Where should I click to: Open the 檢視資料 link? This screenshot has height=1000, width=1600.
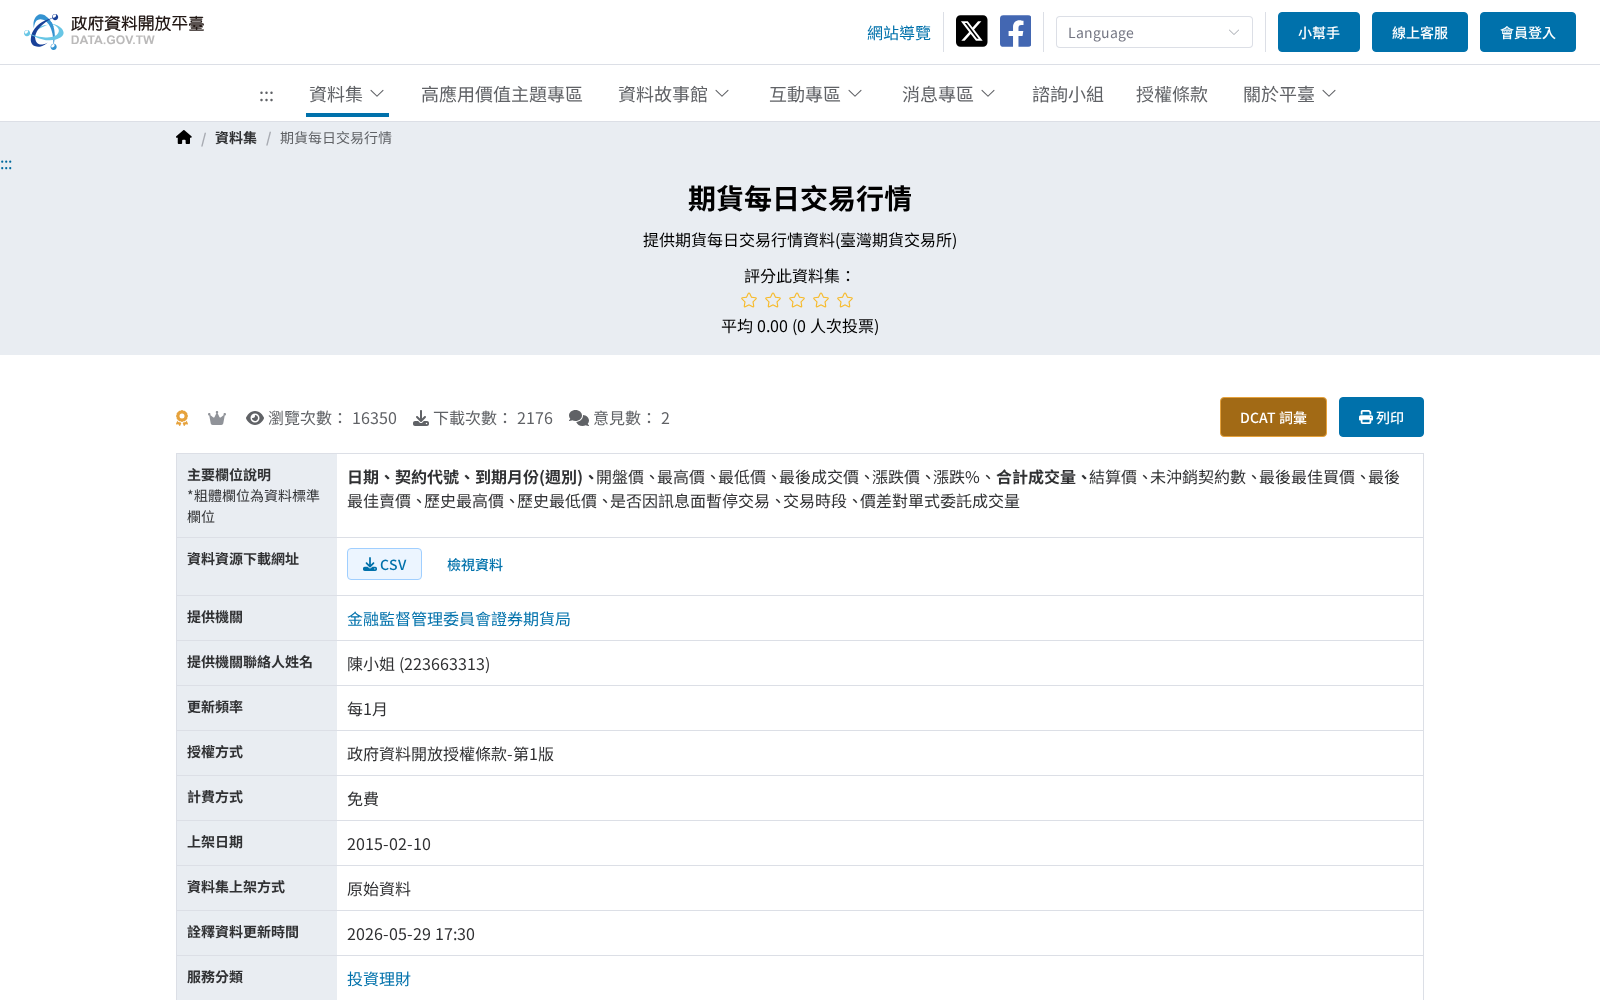point(475,565)
